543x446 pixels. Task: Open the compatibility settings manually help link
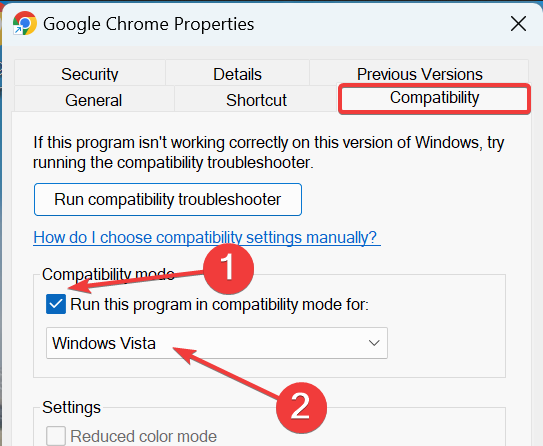click(207, 238)
